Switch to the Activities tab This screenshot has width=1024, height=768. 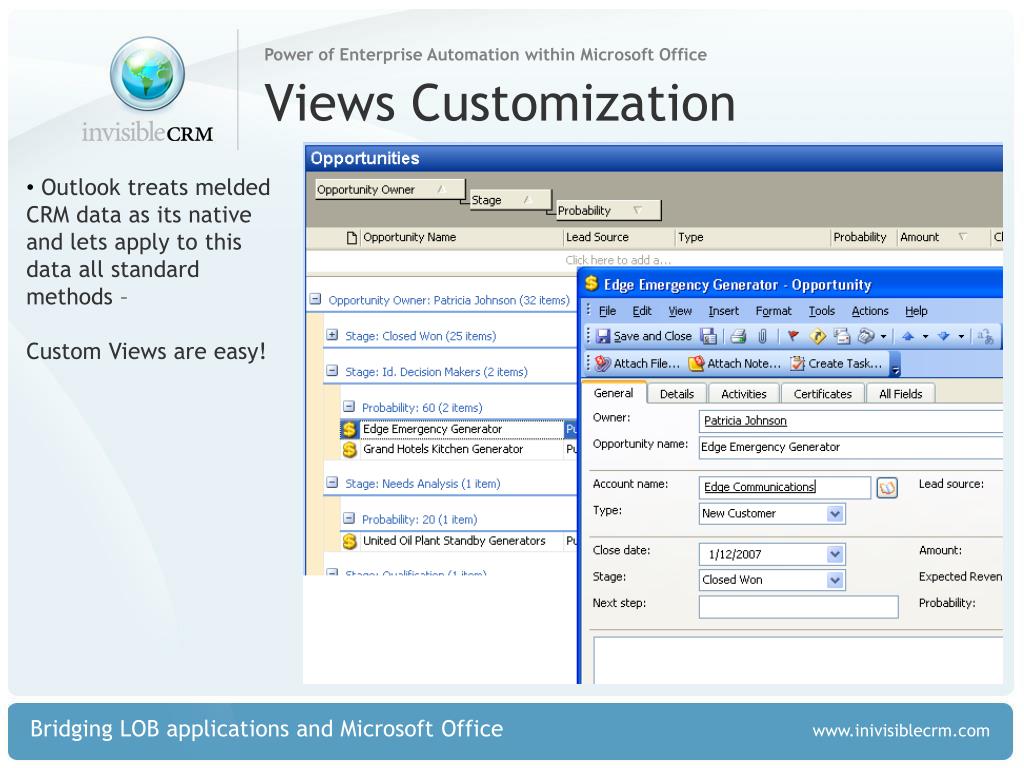pyautogui.click(x=744, y=394)
